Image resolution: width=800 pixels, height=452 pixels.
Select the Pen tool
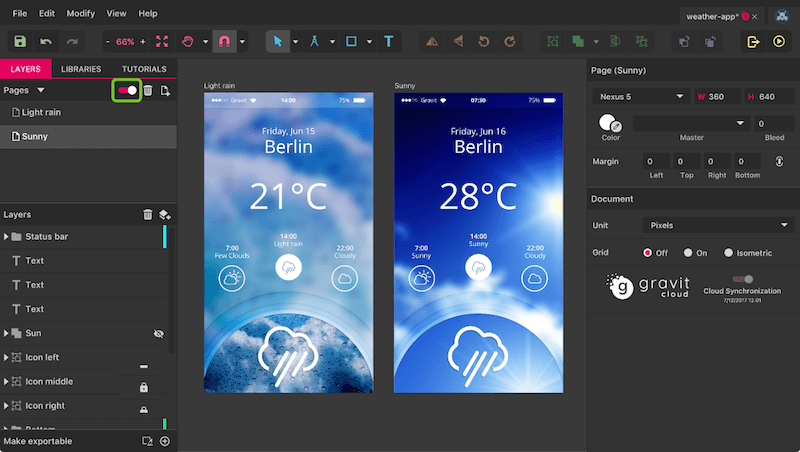point(315,42)
